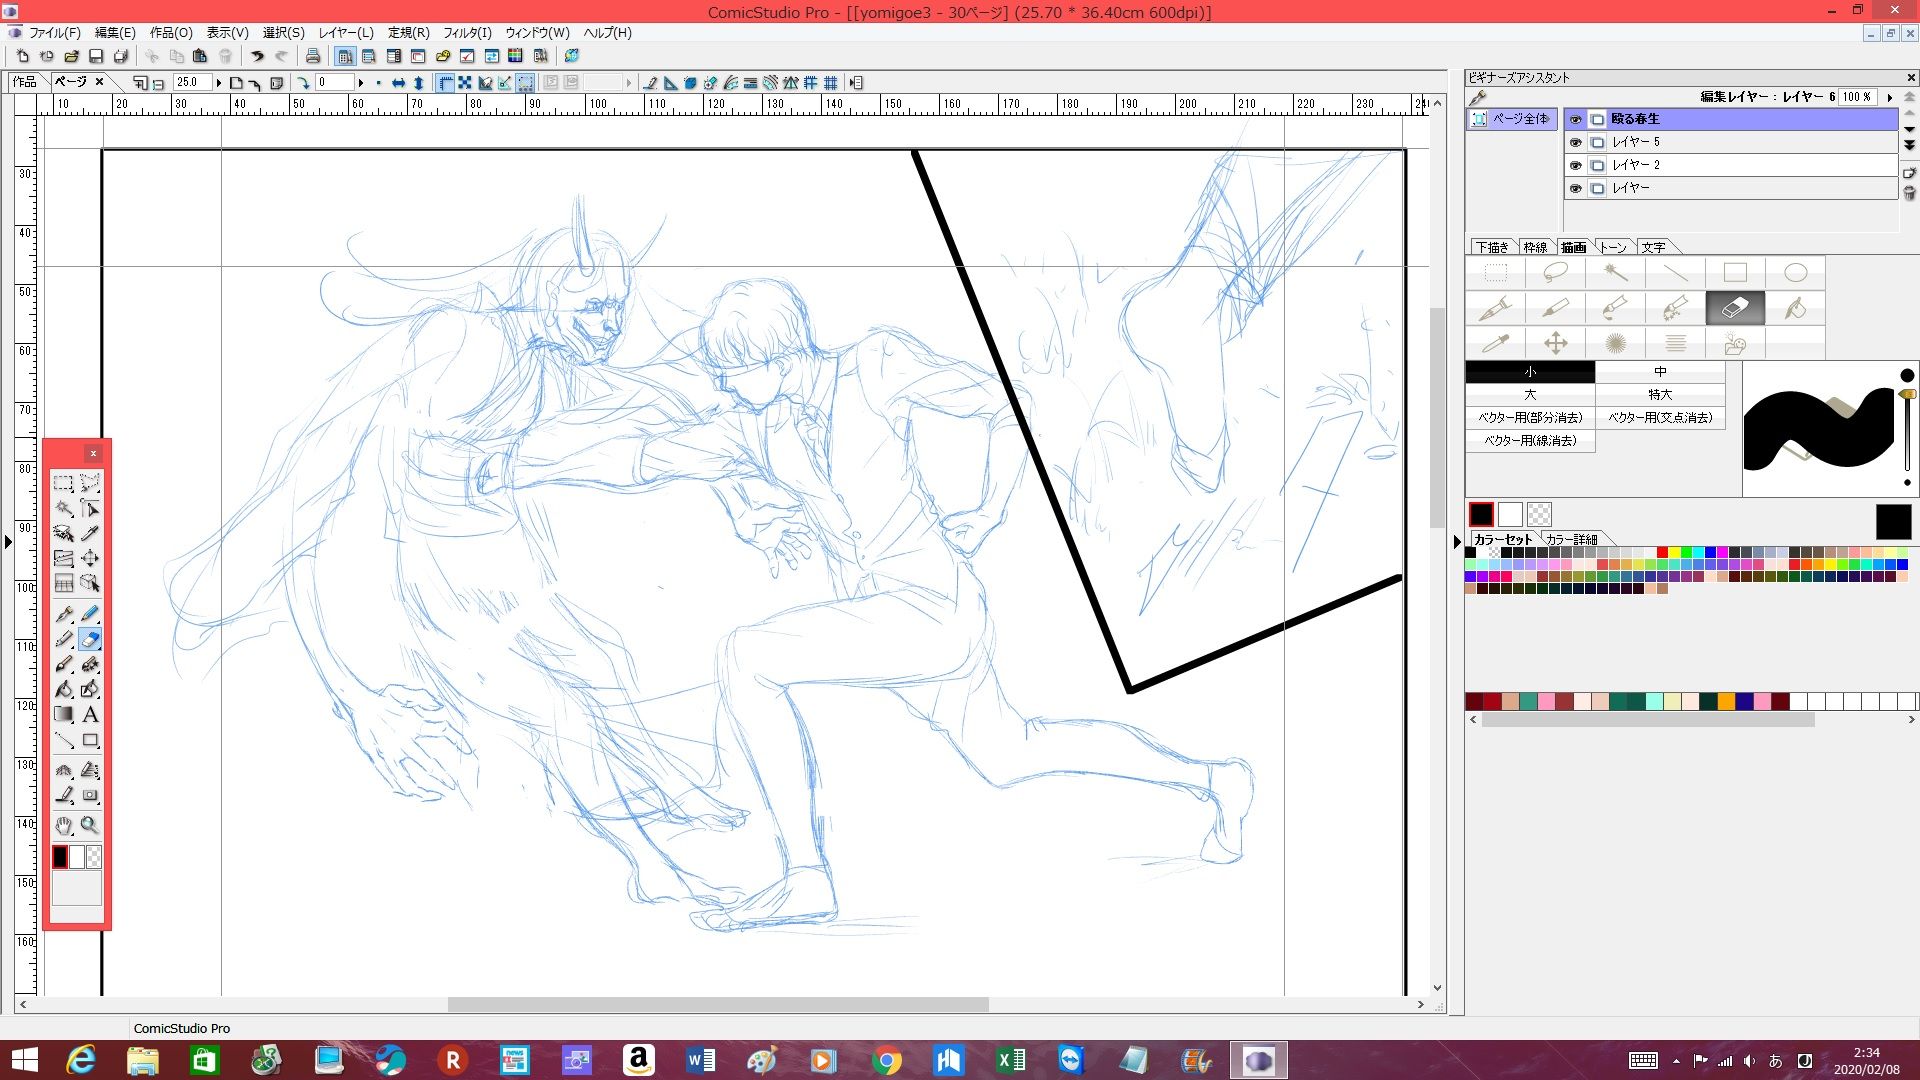Open the zoom 25.0 dropdown arrow
This screenshot has width=1920, height=1080.
pyautogui.click(x=218, y=83)
